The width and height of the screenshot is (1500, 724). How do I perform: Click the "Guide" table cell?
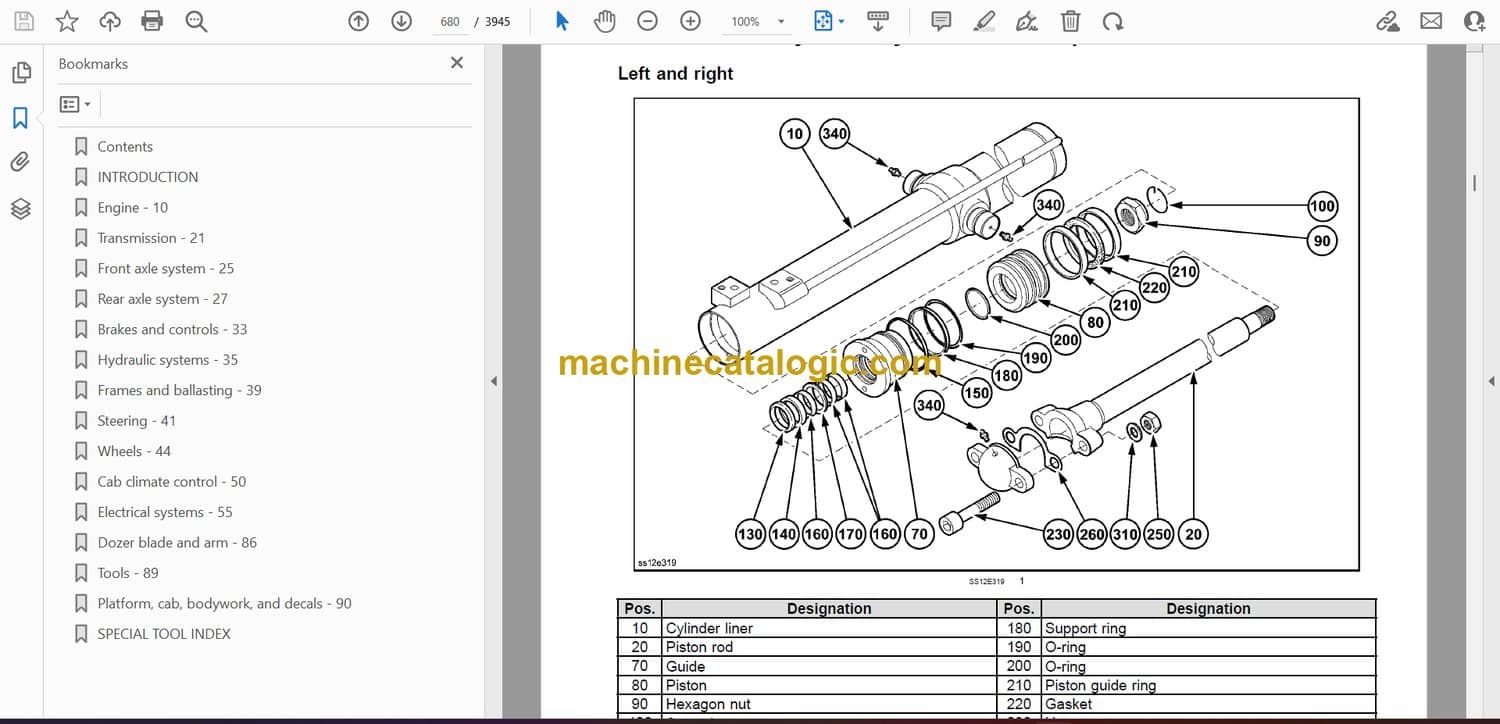point(829,666)
